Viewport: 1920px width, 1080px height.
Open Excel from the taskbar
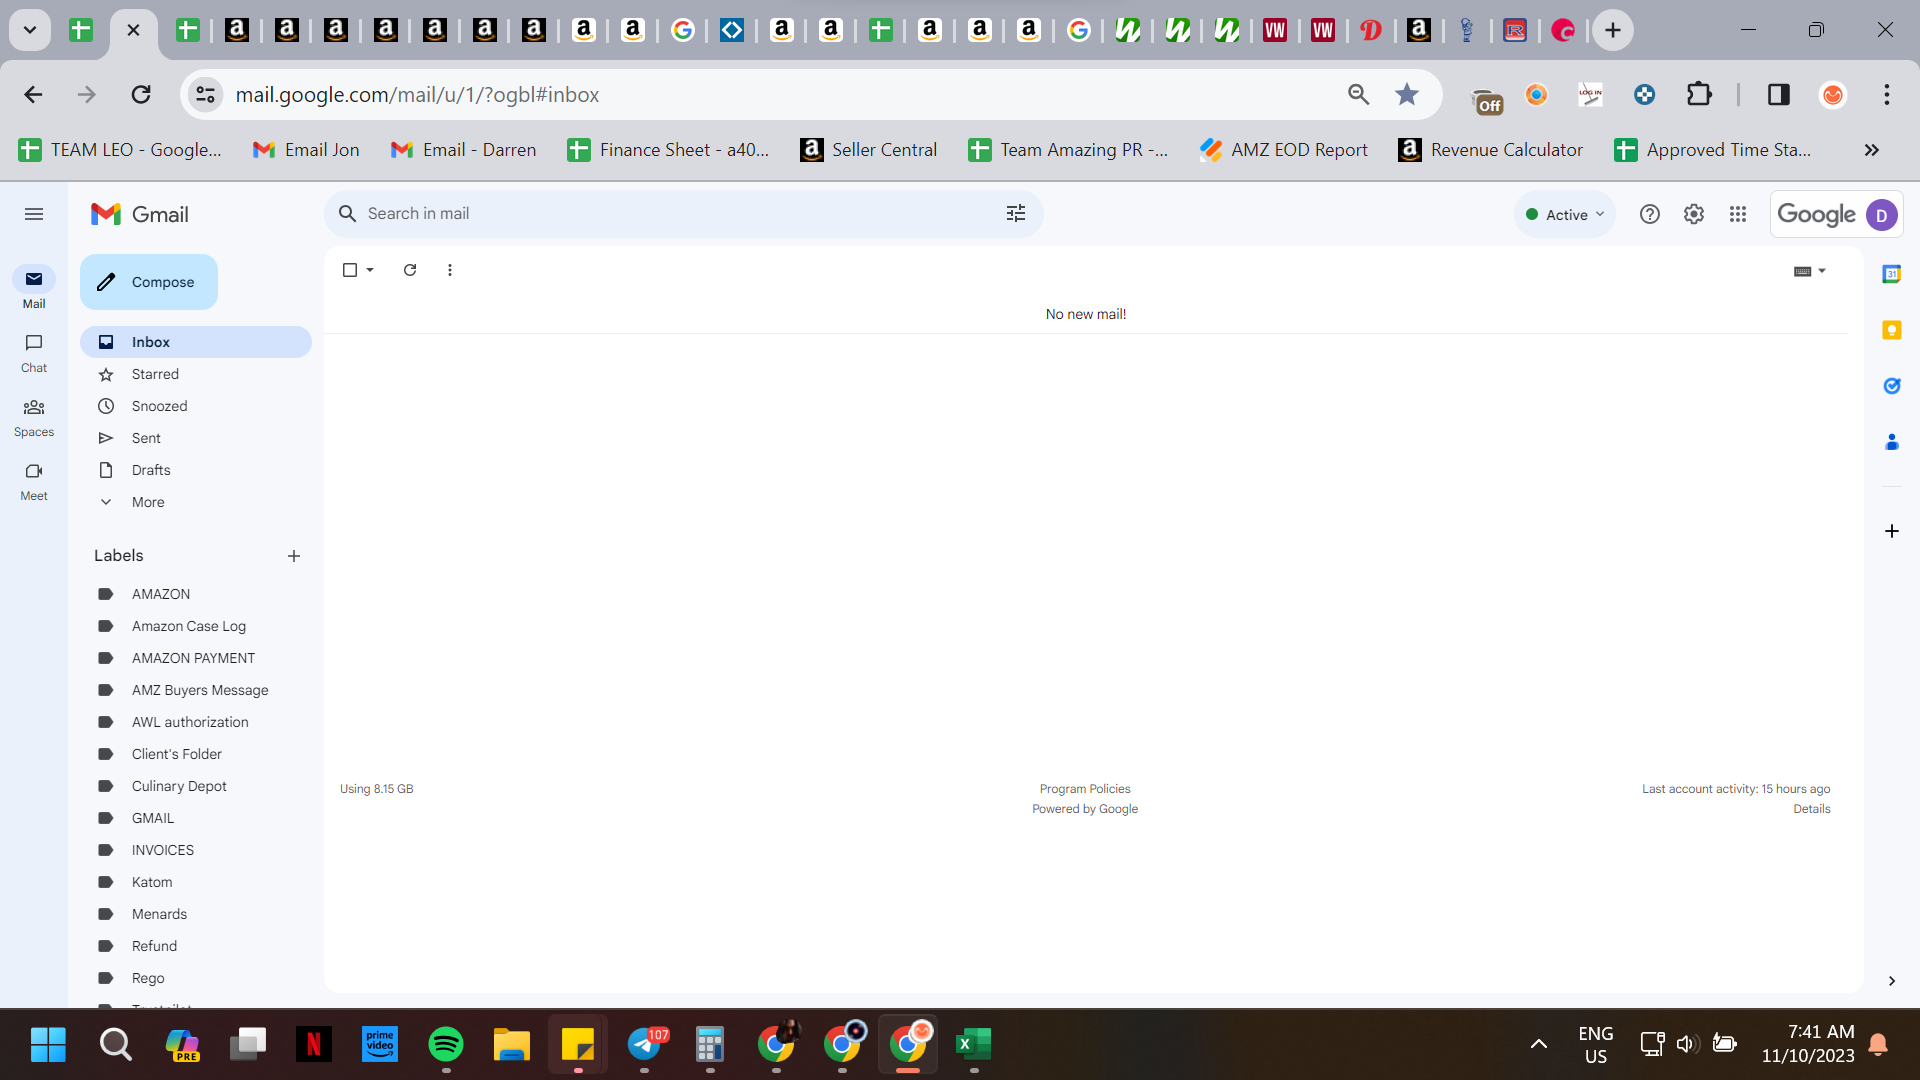(x=974, y=1045)
